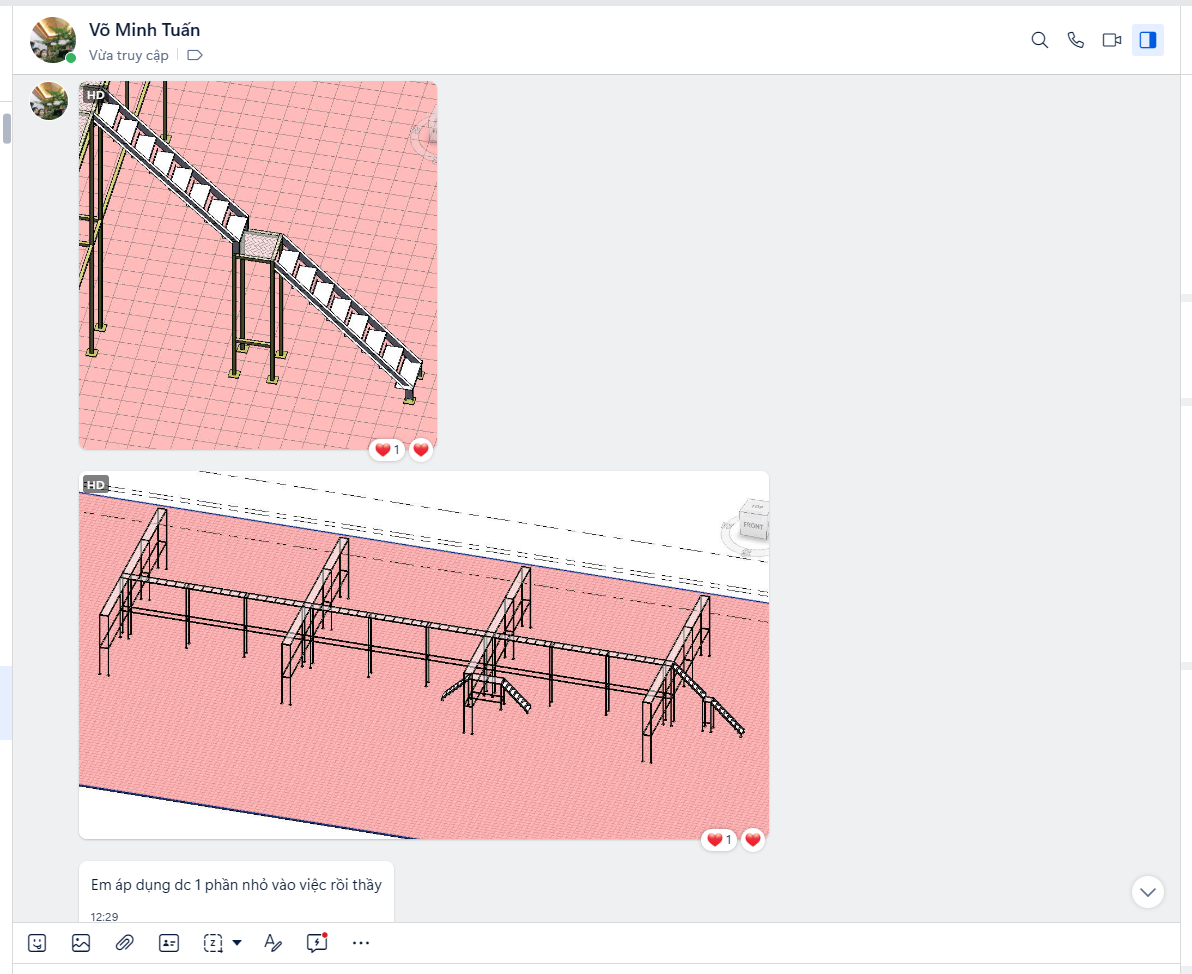Start a voice call with Võ Minh Tuấn

pos(1076,40)
